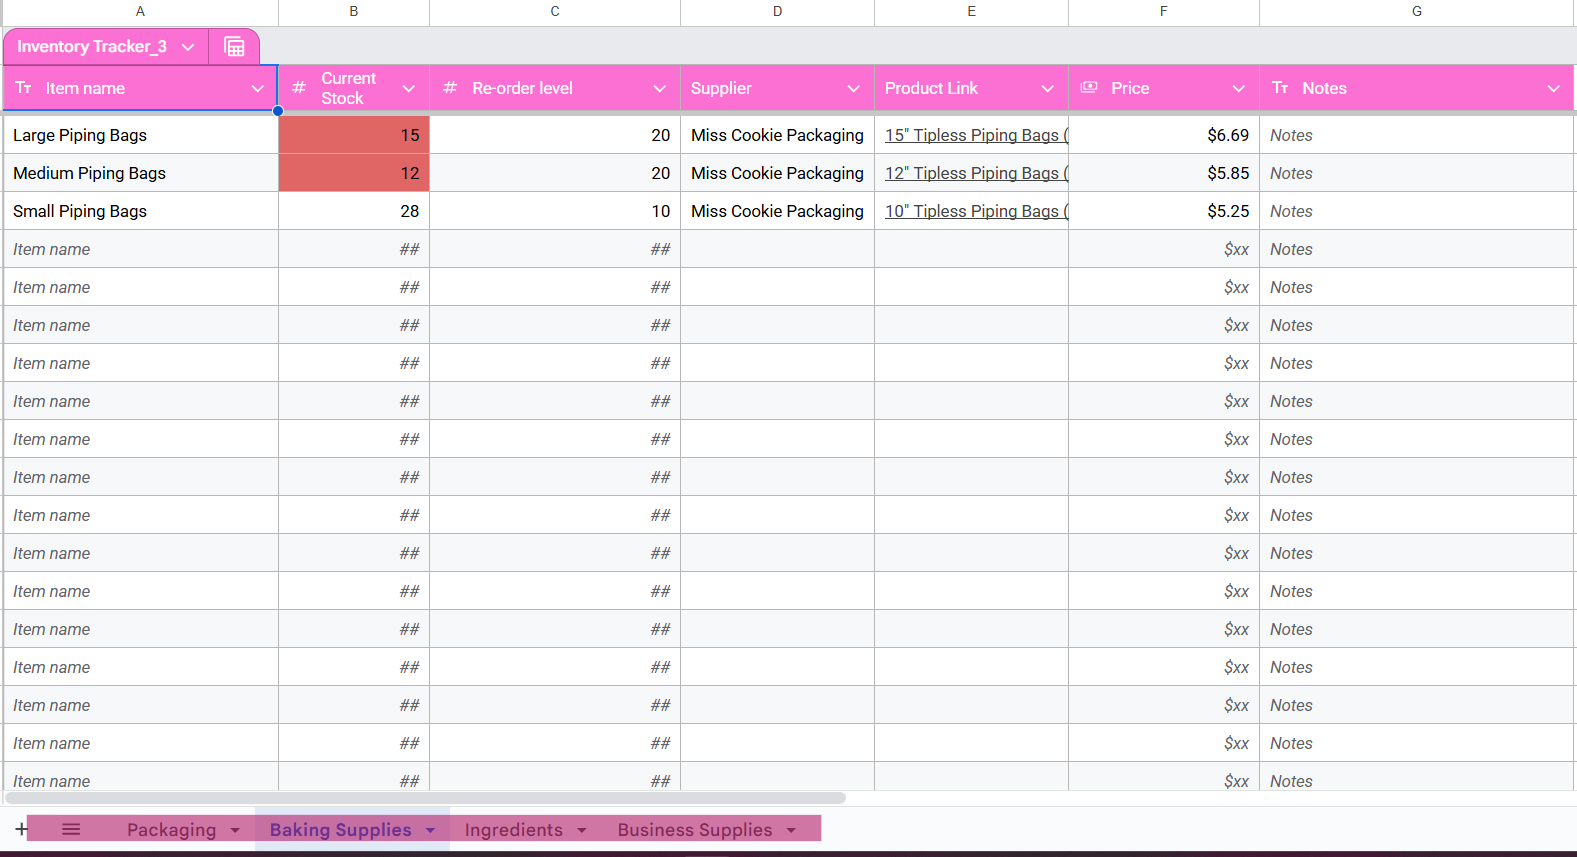Viewport: 1577px width, 857px height.
Task: Open the Product Link column dropdown arrow
Action: pos(1047,89)
